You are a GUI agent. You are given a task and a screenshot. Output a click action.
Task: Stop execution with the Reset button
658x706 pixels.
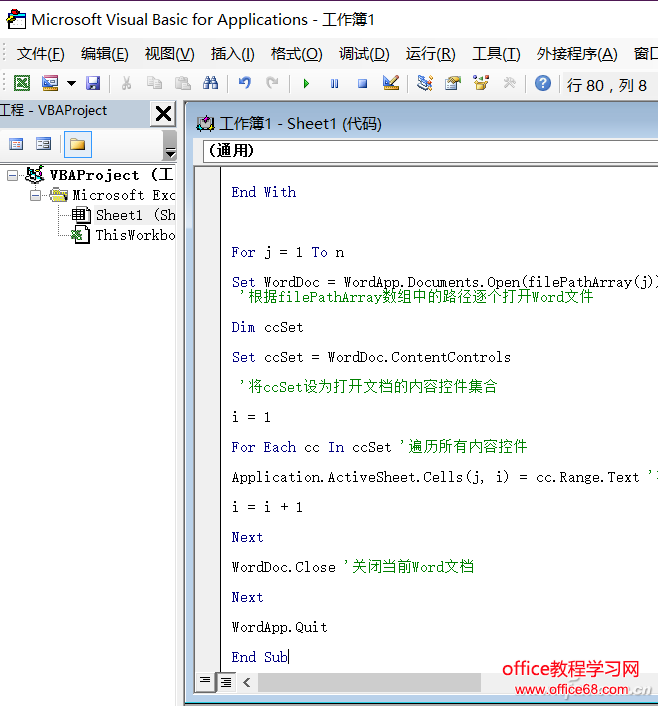click(x=362, y=83)
